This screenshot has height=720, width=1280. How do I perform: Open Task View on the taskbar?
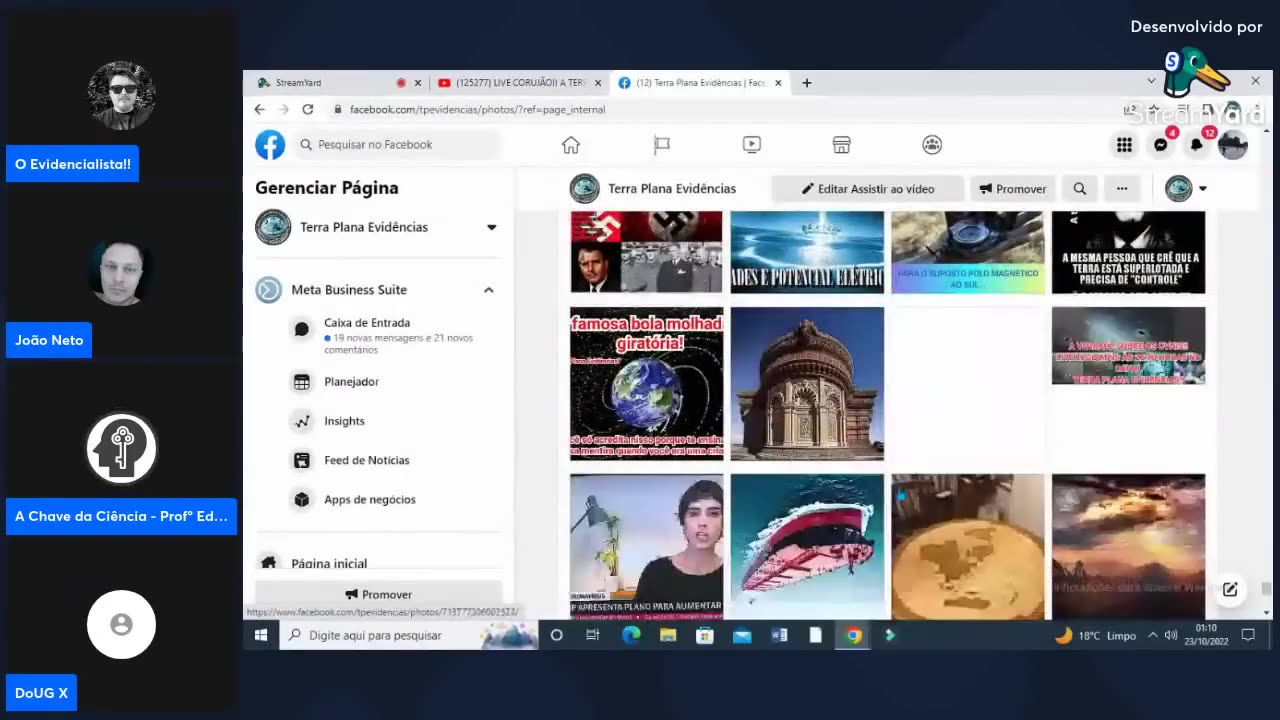coord(593,635)
